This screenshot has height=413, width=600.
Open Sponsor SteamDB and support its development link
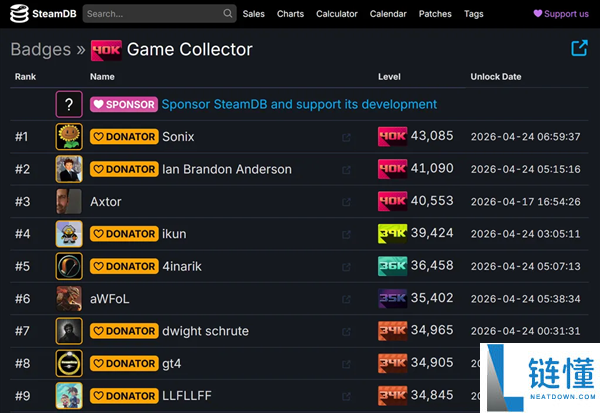click(299, 104)
